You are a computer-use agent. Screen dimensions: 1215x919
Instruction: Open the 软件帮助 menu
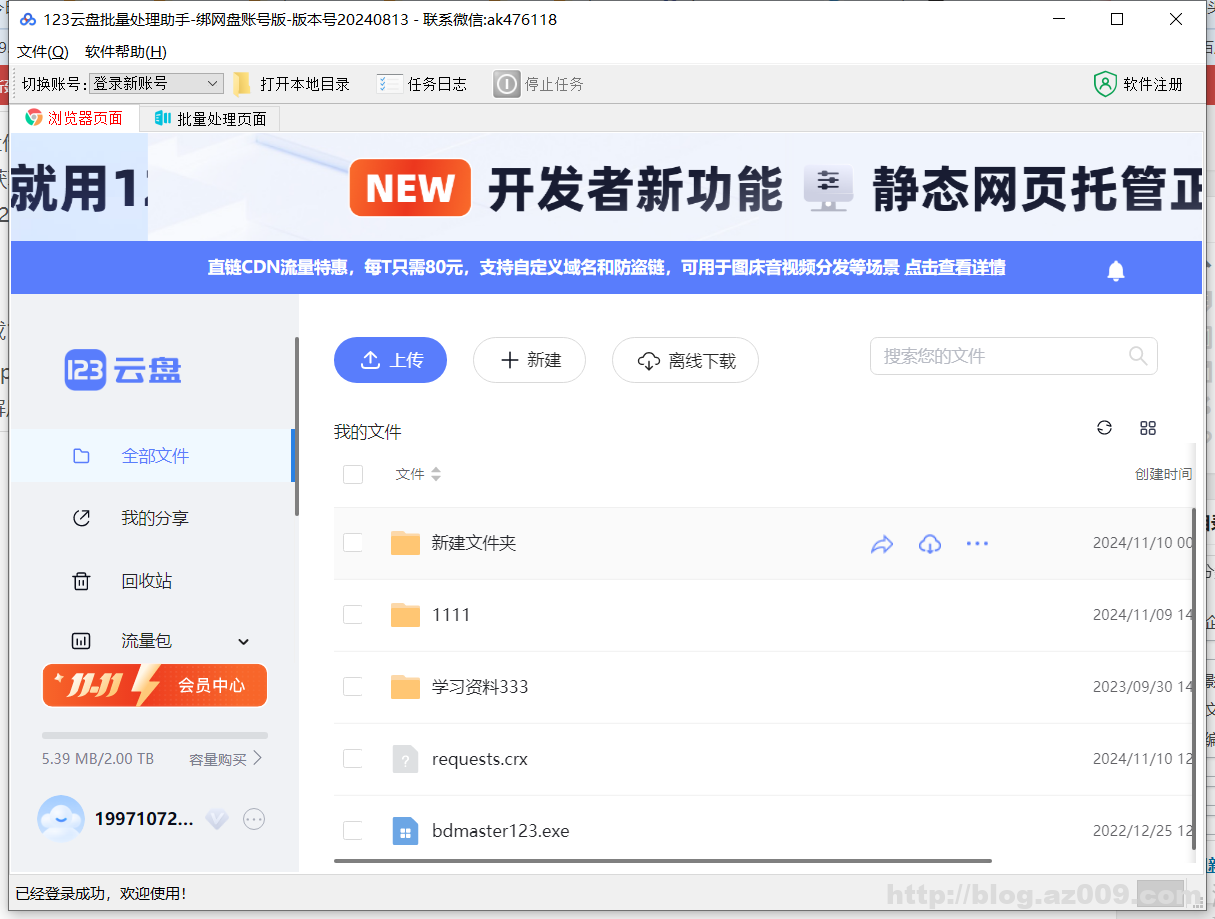pos(126,52)
